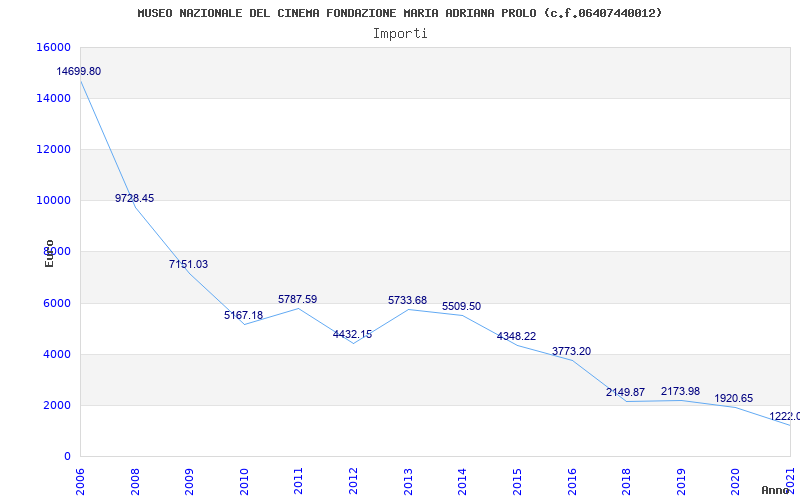The image size is (800, 500).
Task: Select the 5787.59 data label
Action: tap(297, 299)
